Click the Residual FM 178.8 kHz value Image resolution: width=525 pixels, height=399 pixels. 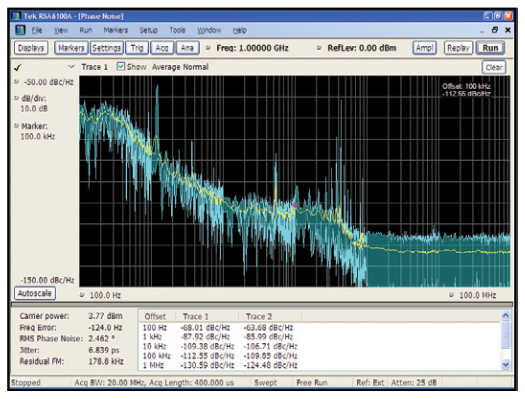(106, 362)
